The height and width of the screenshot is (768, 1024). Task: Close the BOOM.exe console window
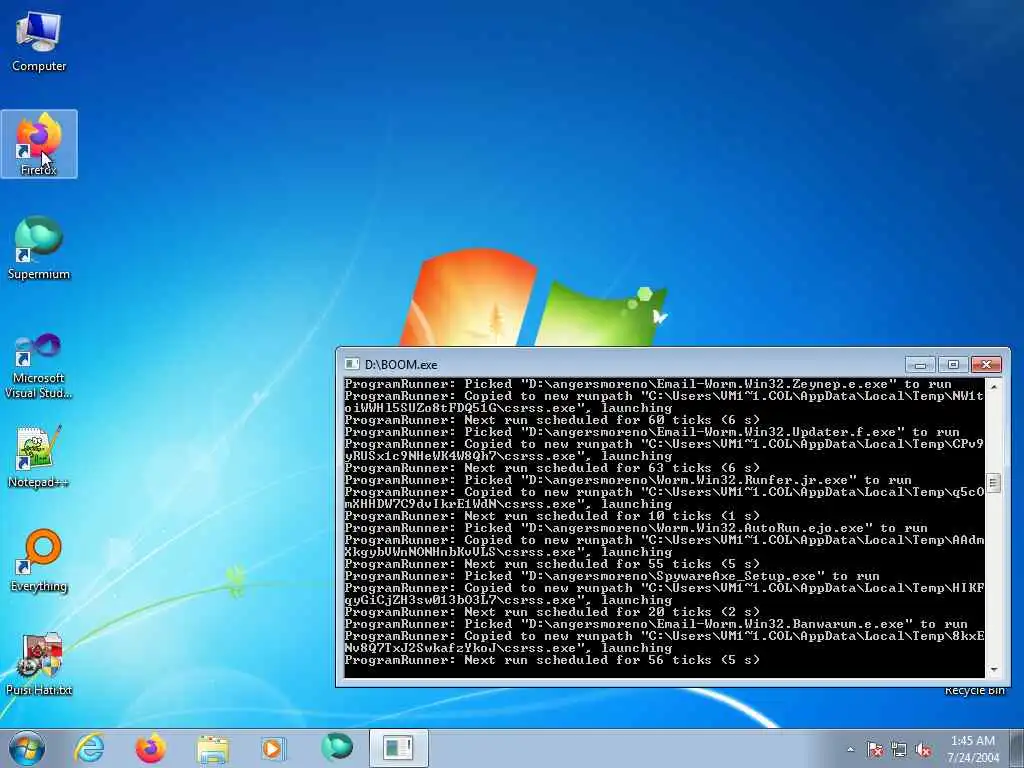[986, 364]
